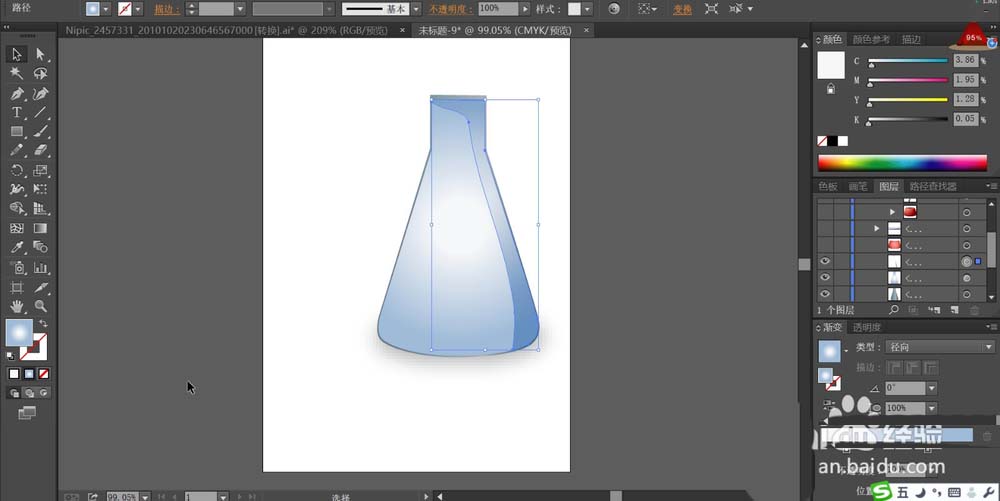
Task: Select the Eyedropper tool
Action: point(17,247)
